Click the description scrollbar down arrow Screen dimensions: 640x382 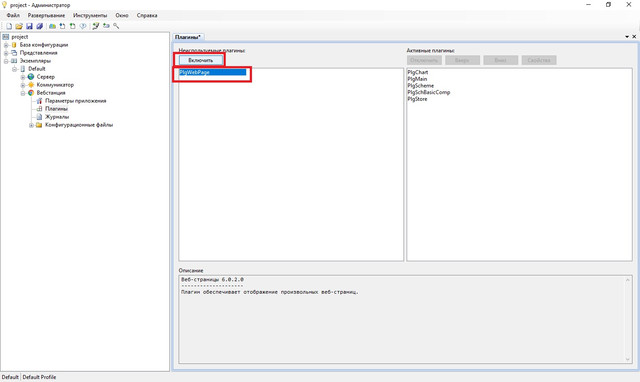(628, 359)
